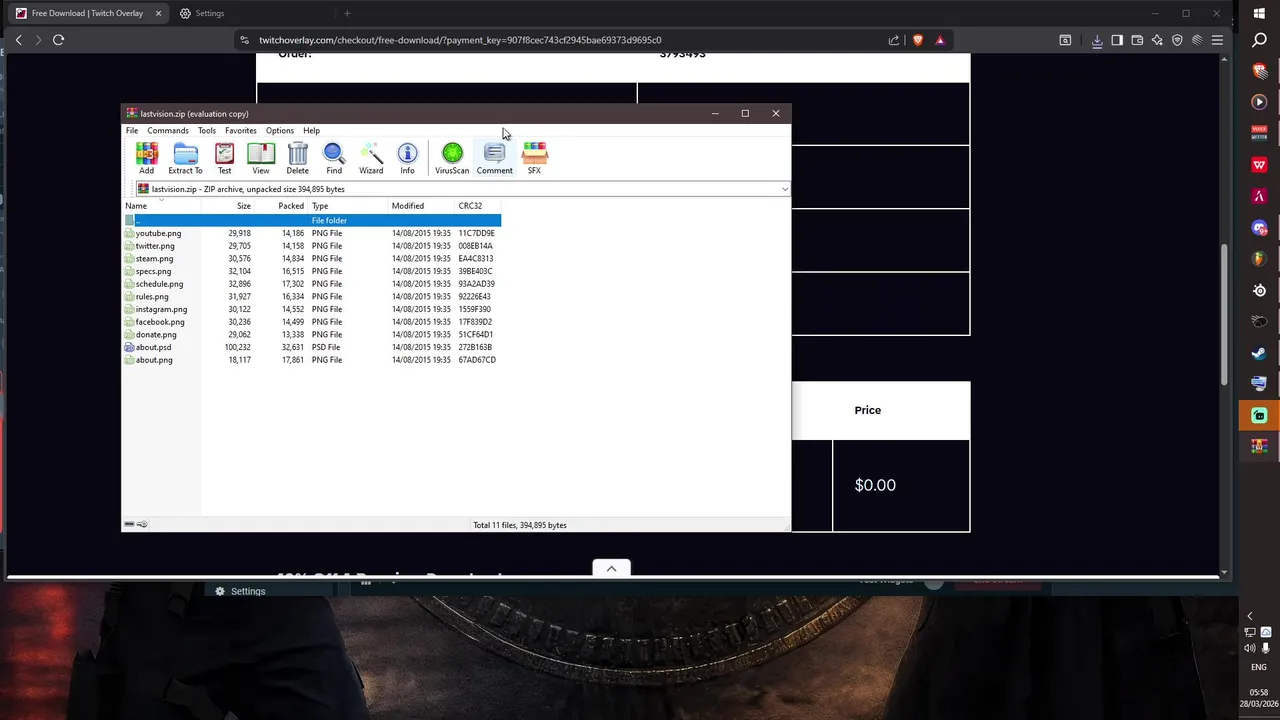Click the Brave Shields lion icon
The width and height of the screenshot is (1280, 720).
point(918,40)
